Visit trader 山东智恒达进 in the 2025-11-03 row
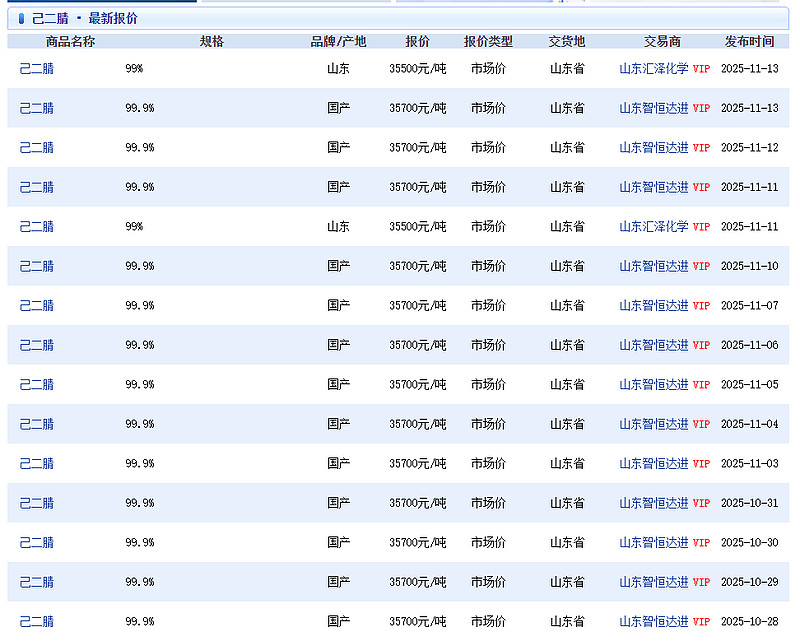The width and height of the screenshot is (800, 641). point(654,463)
